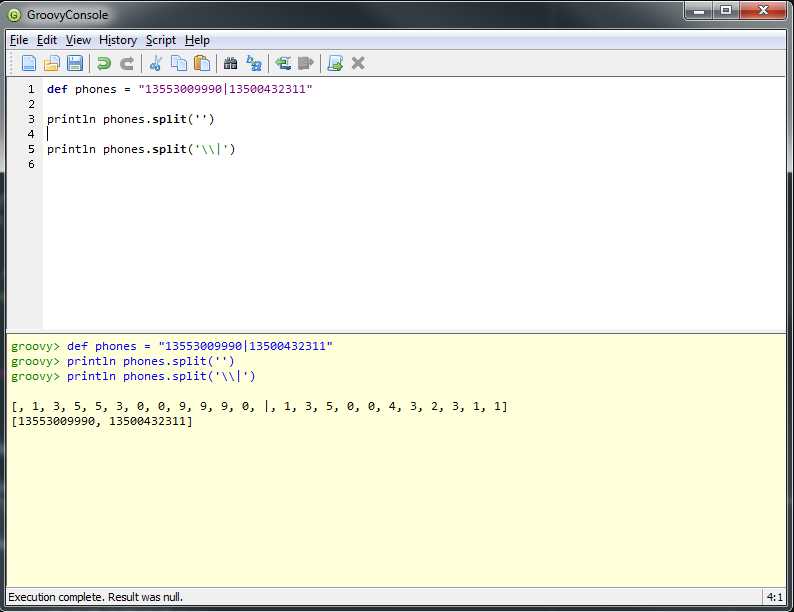Click line number 2 in the gutter
Screen dimensions: 794x612
click(31, 104)
